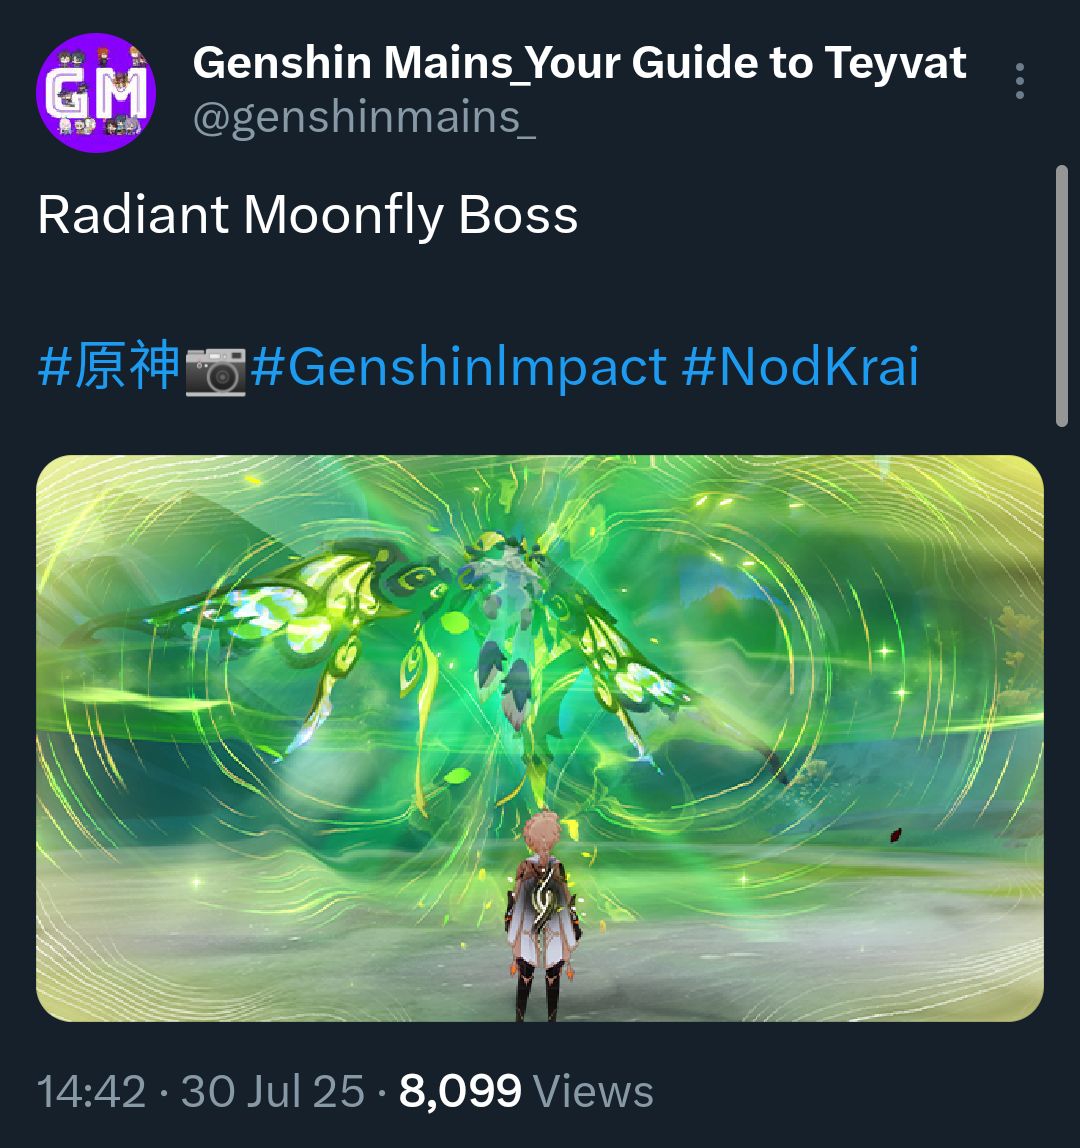Open the #原神 hashtag
The width and height of the screenshot is (1080, 1148).
coord(109,365)
